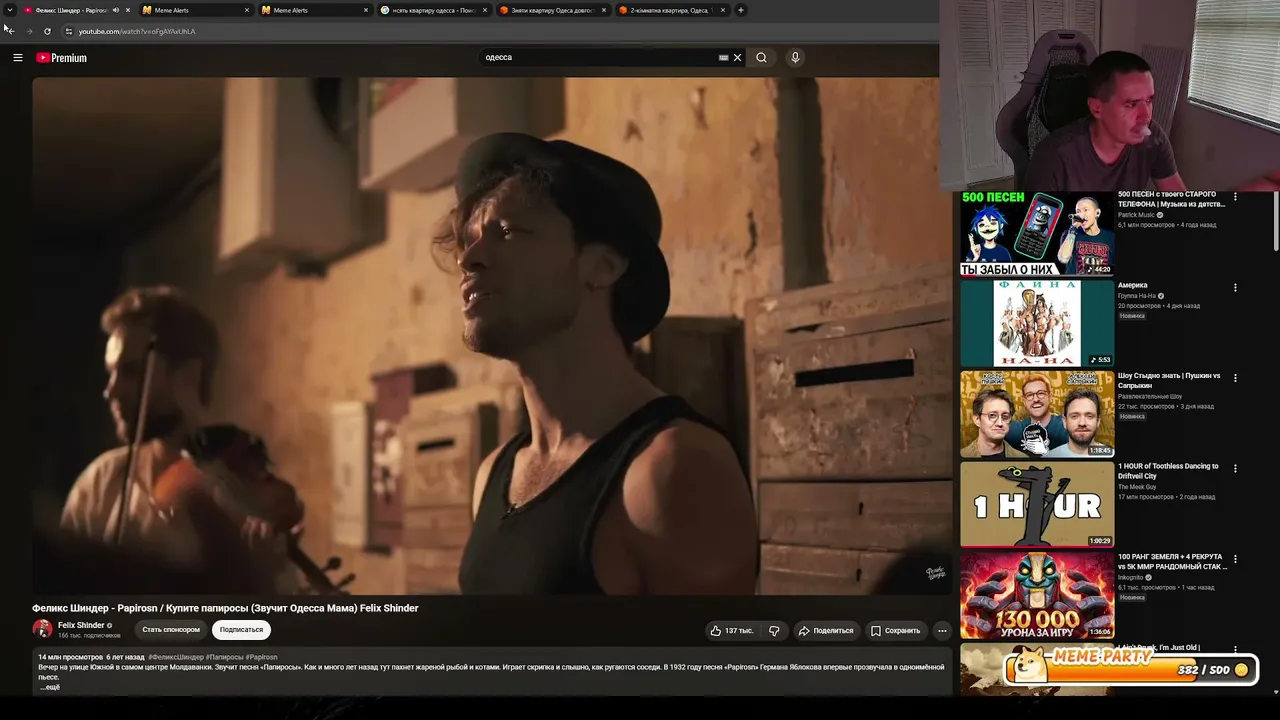Open the Развлекательные Шоу channel link
The width and height of the screenshot is (1280, 720).
coord(1150,397)
